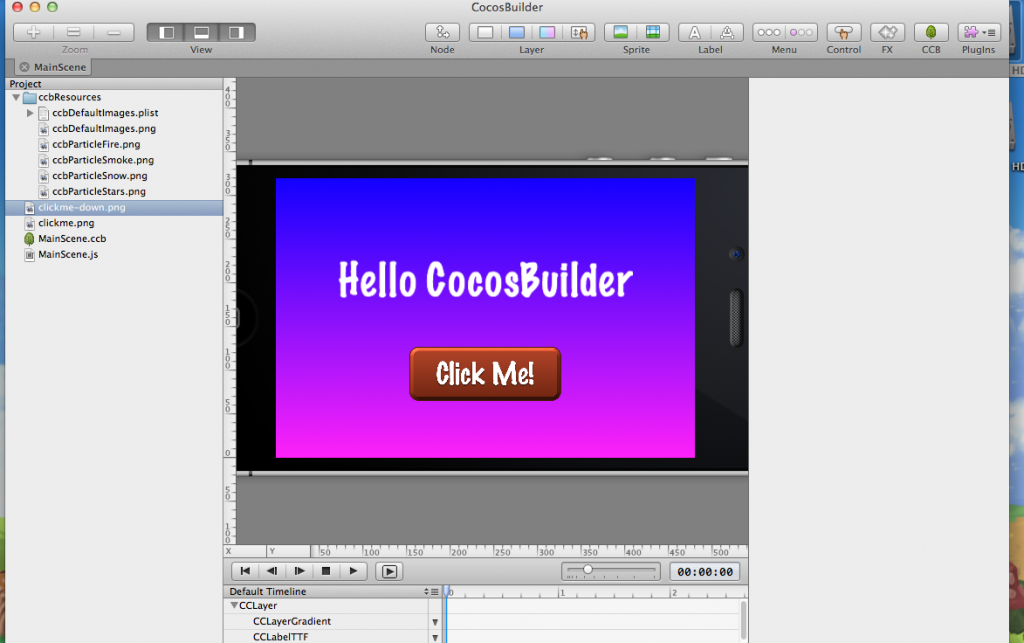Select ccbParticleSnow.png file
This screenshot has height=643, width=1024.
pos(100,176)
